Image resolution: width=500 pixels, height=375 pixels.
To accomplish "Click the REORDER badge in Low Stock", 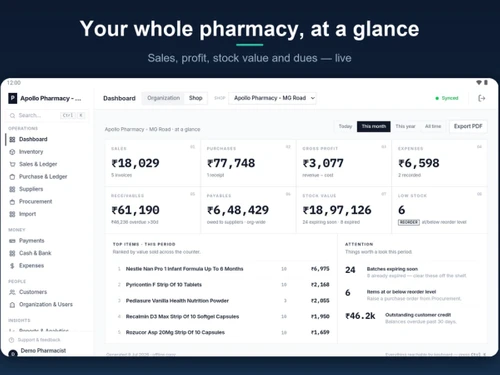I will coord(409,222).
